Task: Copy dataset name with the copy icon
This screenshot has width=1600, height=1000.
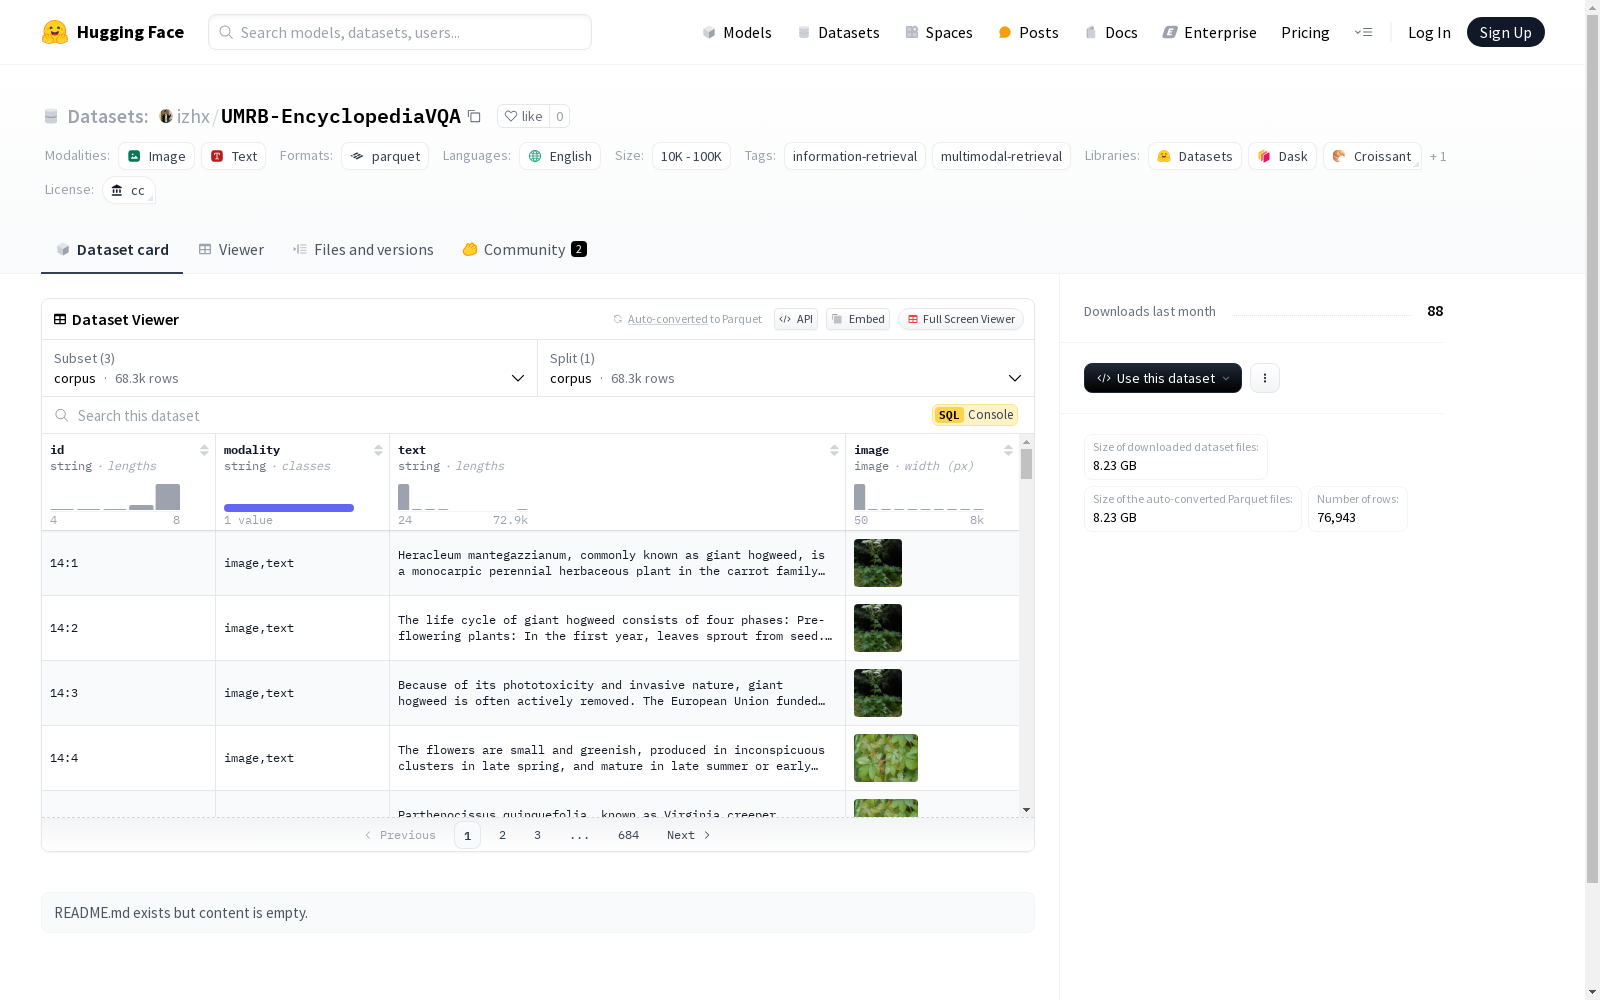Action: (x=475, y=117)
